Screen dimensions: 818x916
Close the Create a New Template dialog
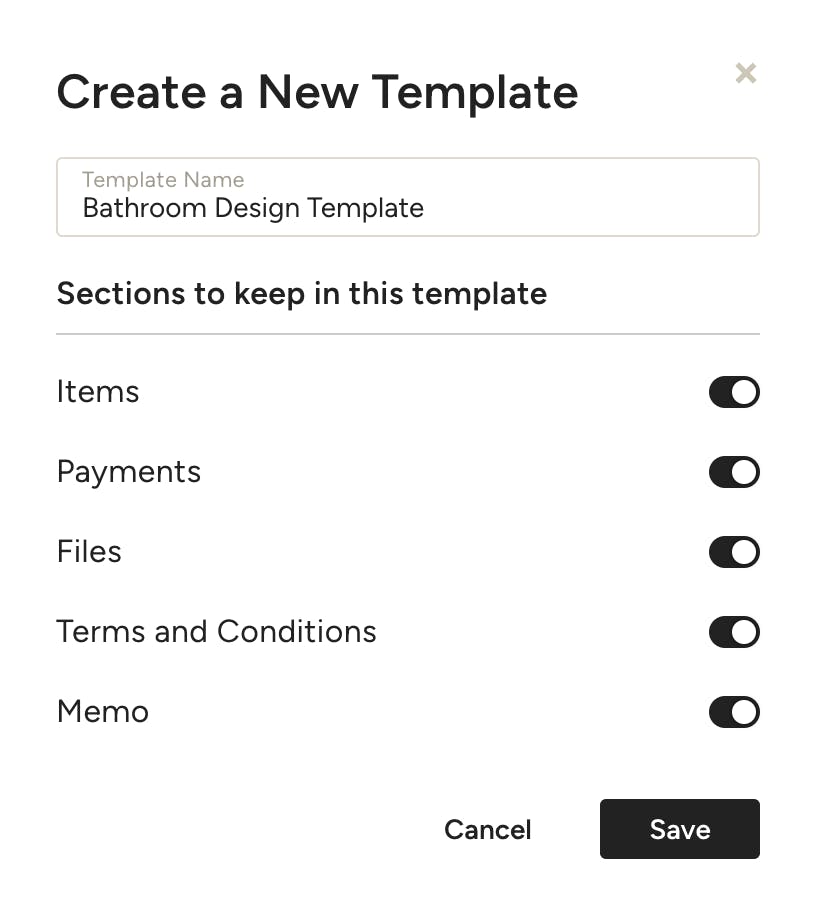pos(745,73)
